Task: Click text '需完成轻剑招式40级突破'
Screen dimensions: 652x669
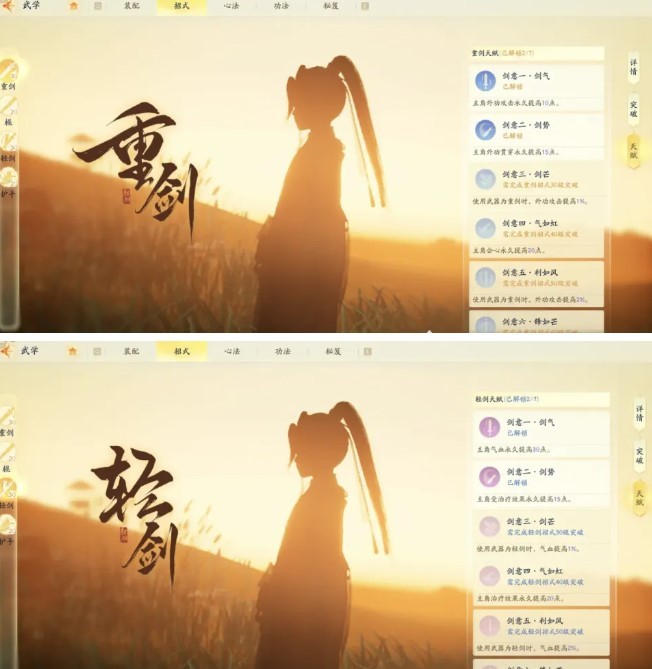Action: coord(545,582)
